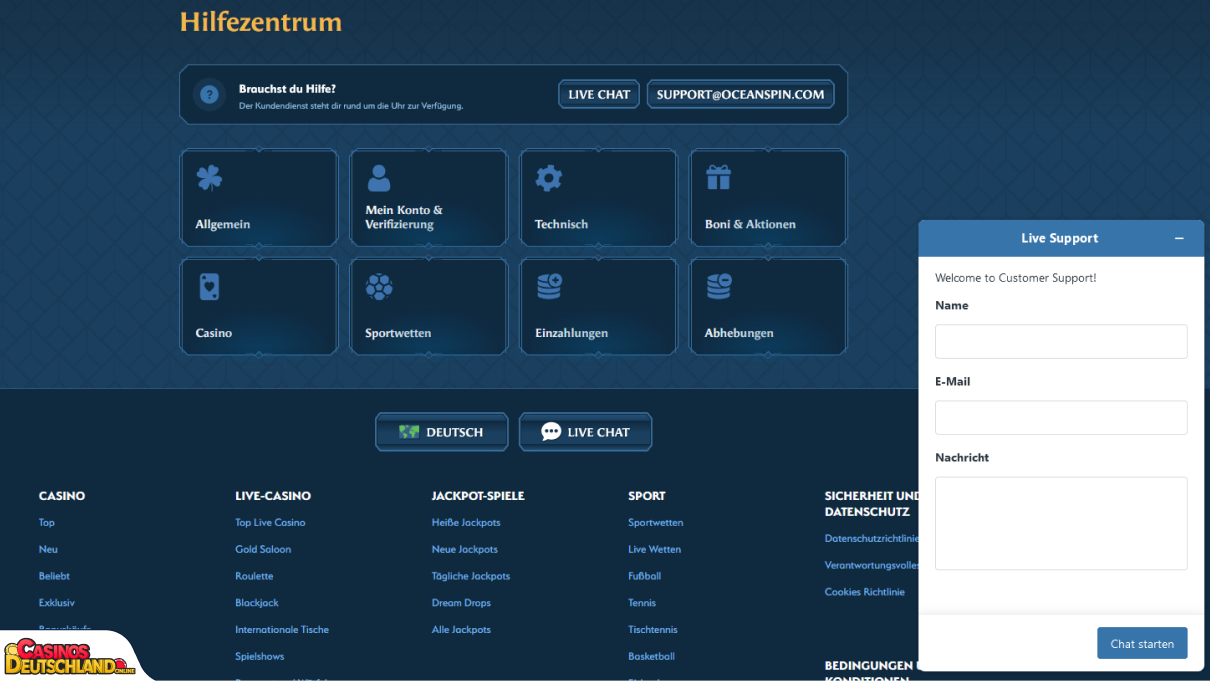The width and height of the screenshot is (1210, 681).
Task: Open the Datenschutzrichtlinie footer link
Action: pyautogui.click(x=871, y=538)
